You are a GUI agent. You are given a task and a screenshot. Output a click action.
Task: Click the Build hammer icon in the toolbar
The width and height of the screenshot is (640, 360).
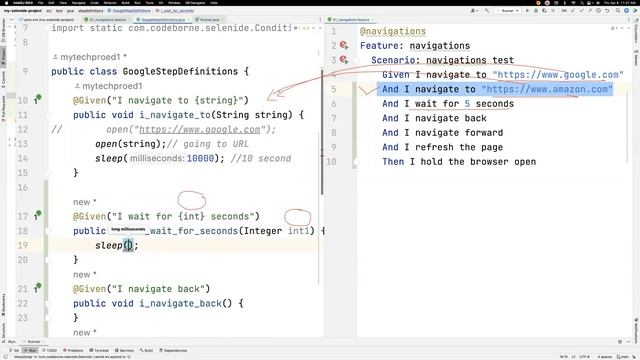pyautogui.click(x=487, y=11)
